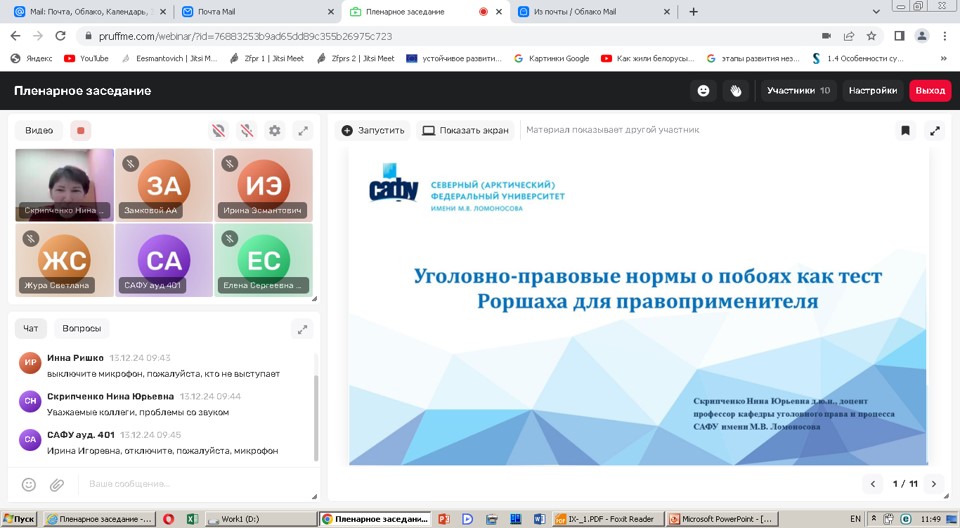Click the Участники button
This screenshot has height=528, width=960.
(x=798, y=90)
